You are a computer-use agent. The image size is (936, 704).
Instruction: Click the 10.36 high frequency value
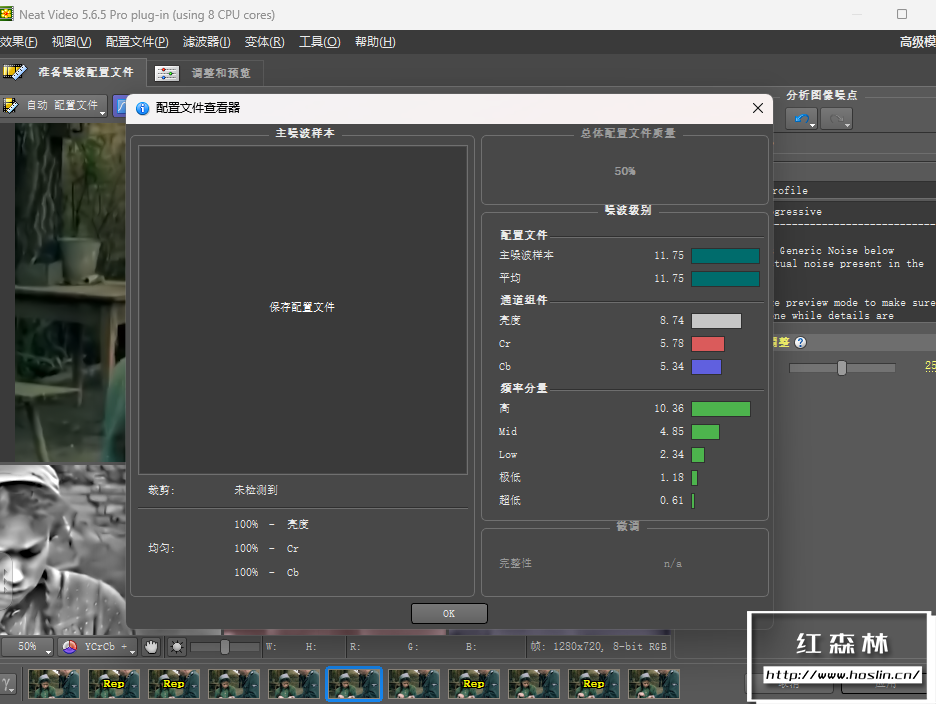(669, 408)
